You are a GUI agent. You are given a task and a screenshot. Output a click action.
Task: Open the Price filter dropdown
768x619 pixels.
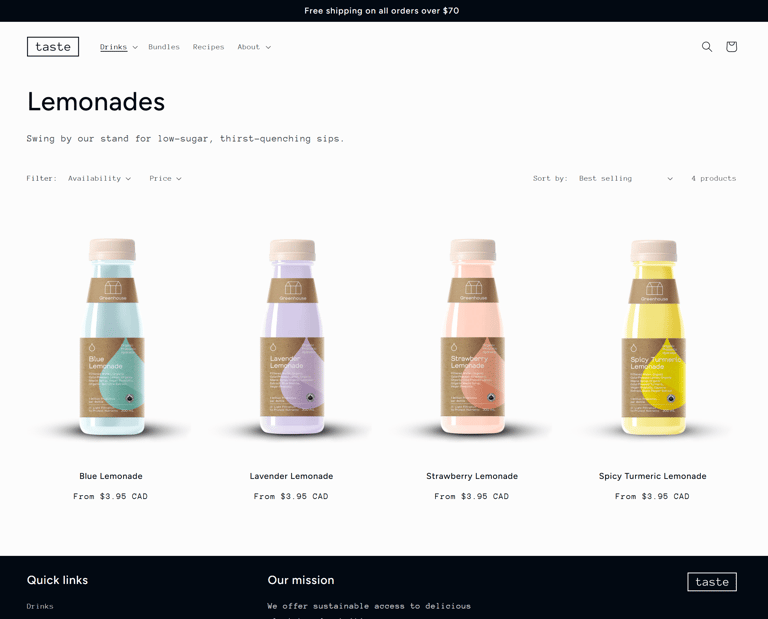165,178
